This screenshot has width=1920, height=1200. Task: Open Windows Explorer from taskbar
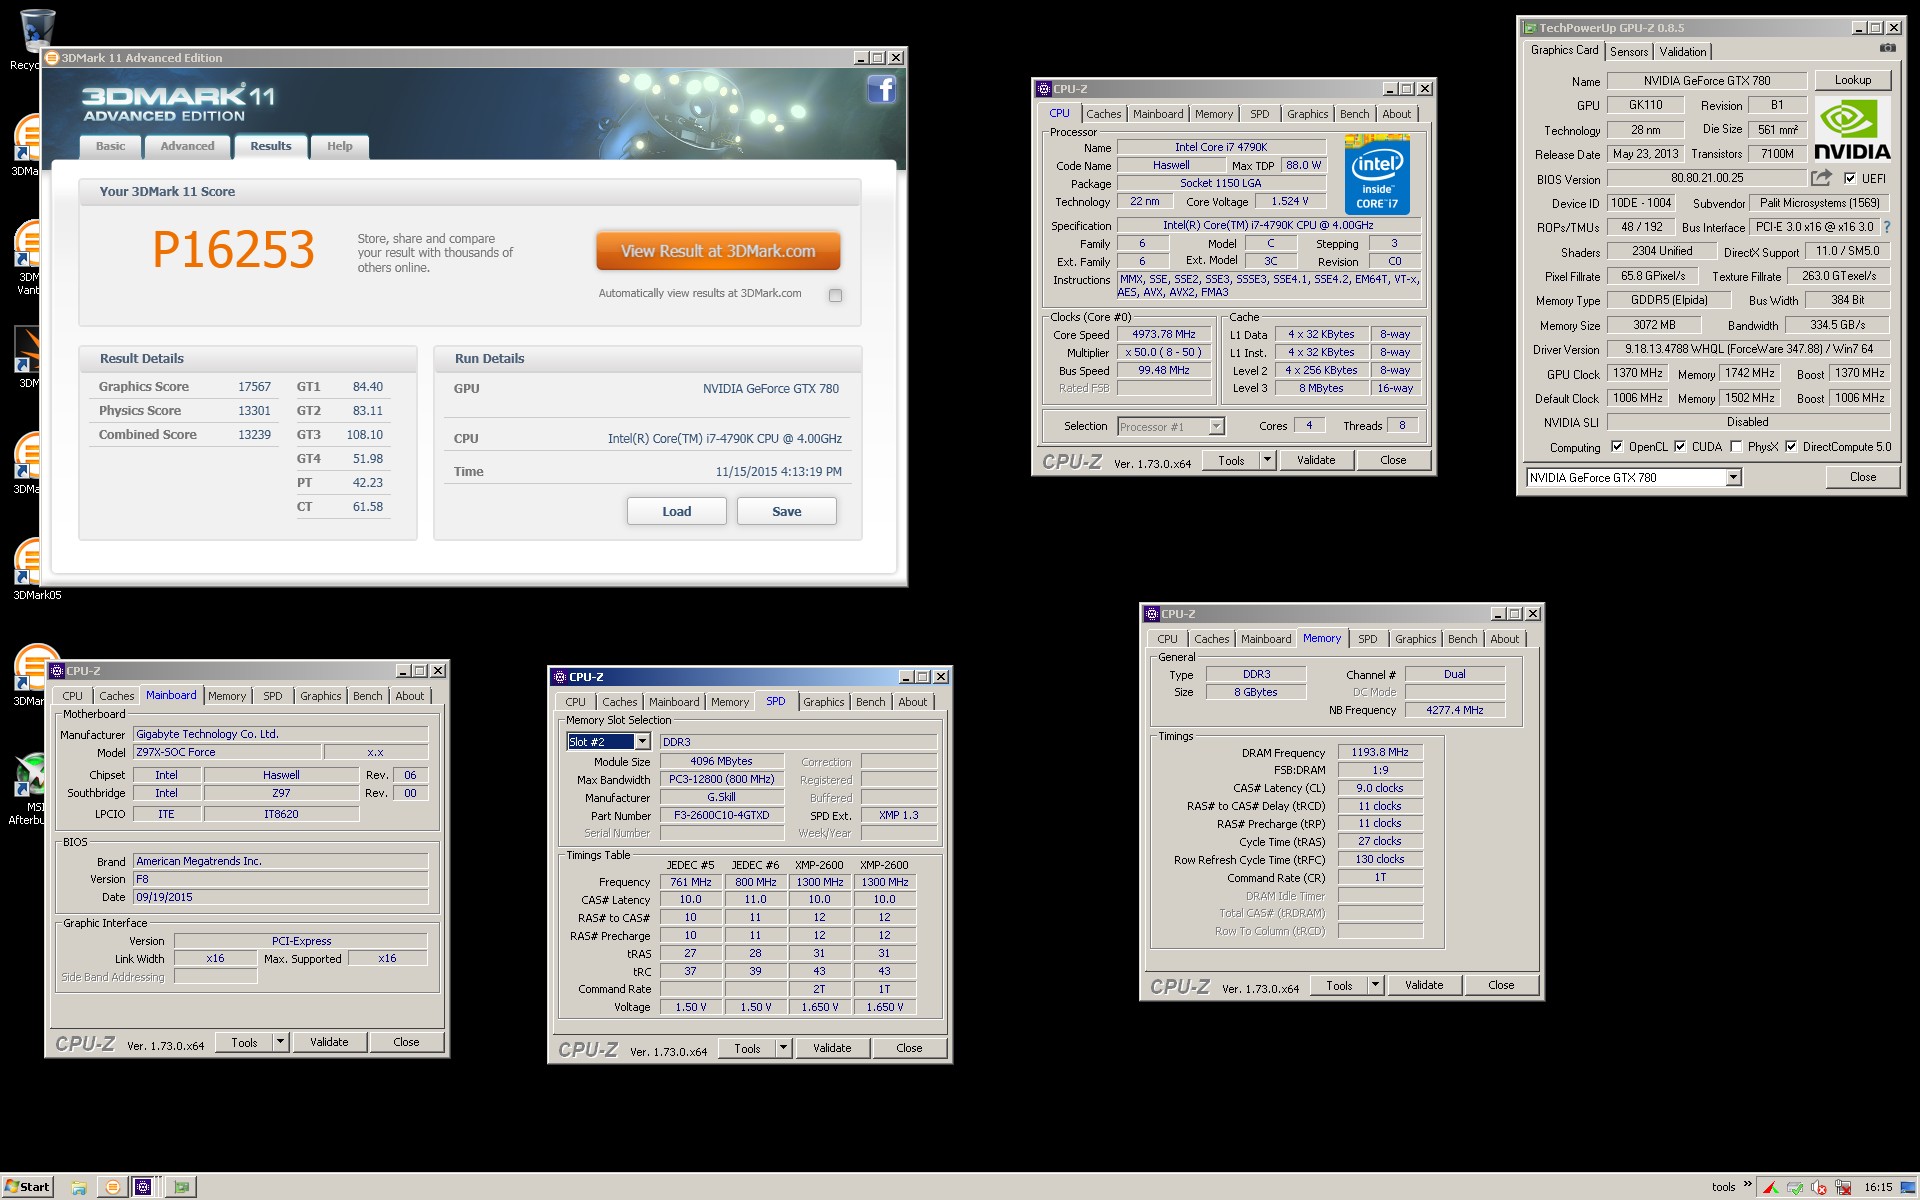pyautogui.click(x=79, y=1187)
